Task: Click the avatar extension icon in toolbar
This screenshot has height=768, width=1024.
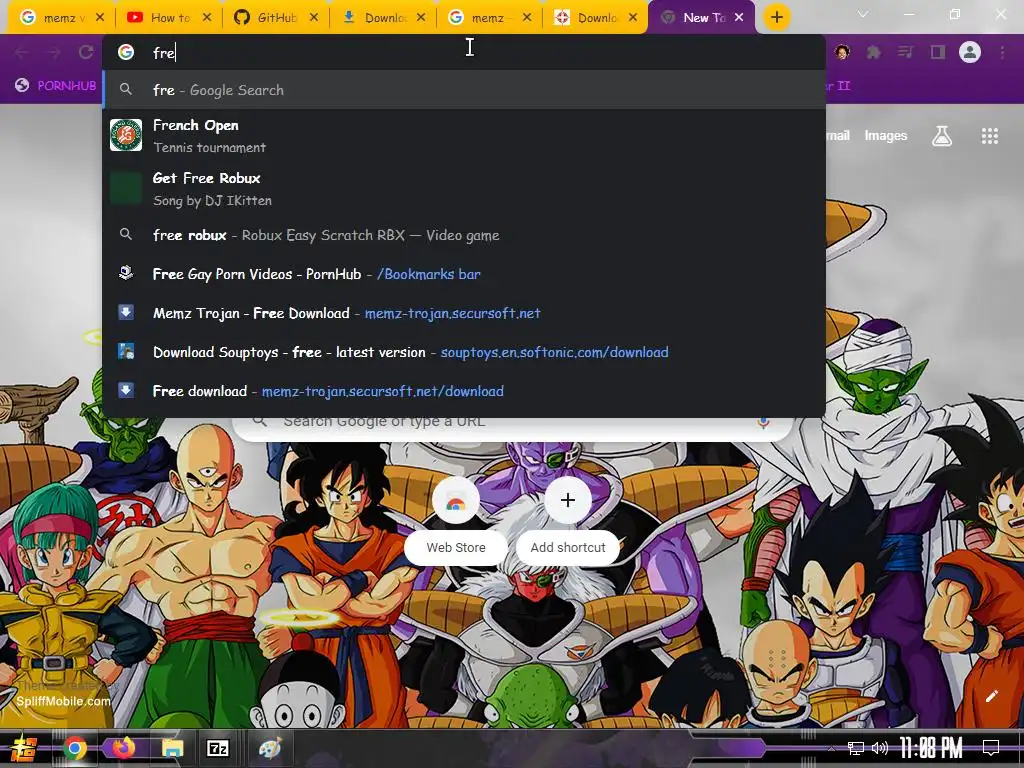Action: 842,52
